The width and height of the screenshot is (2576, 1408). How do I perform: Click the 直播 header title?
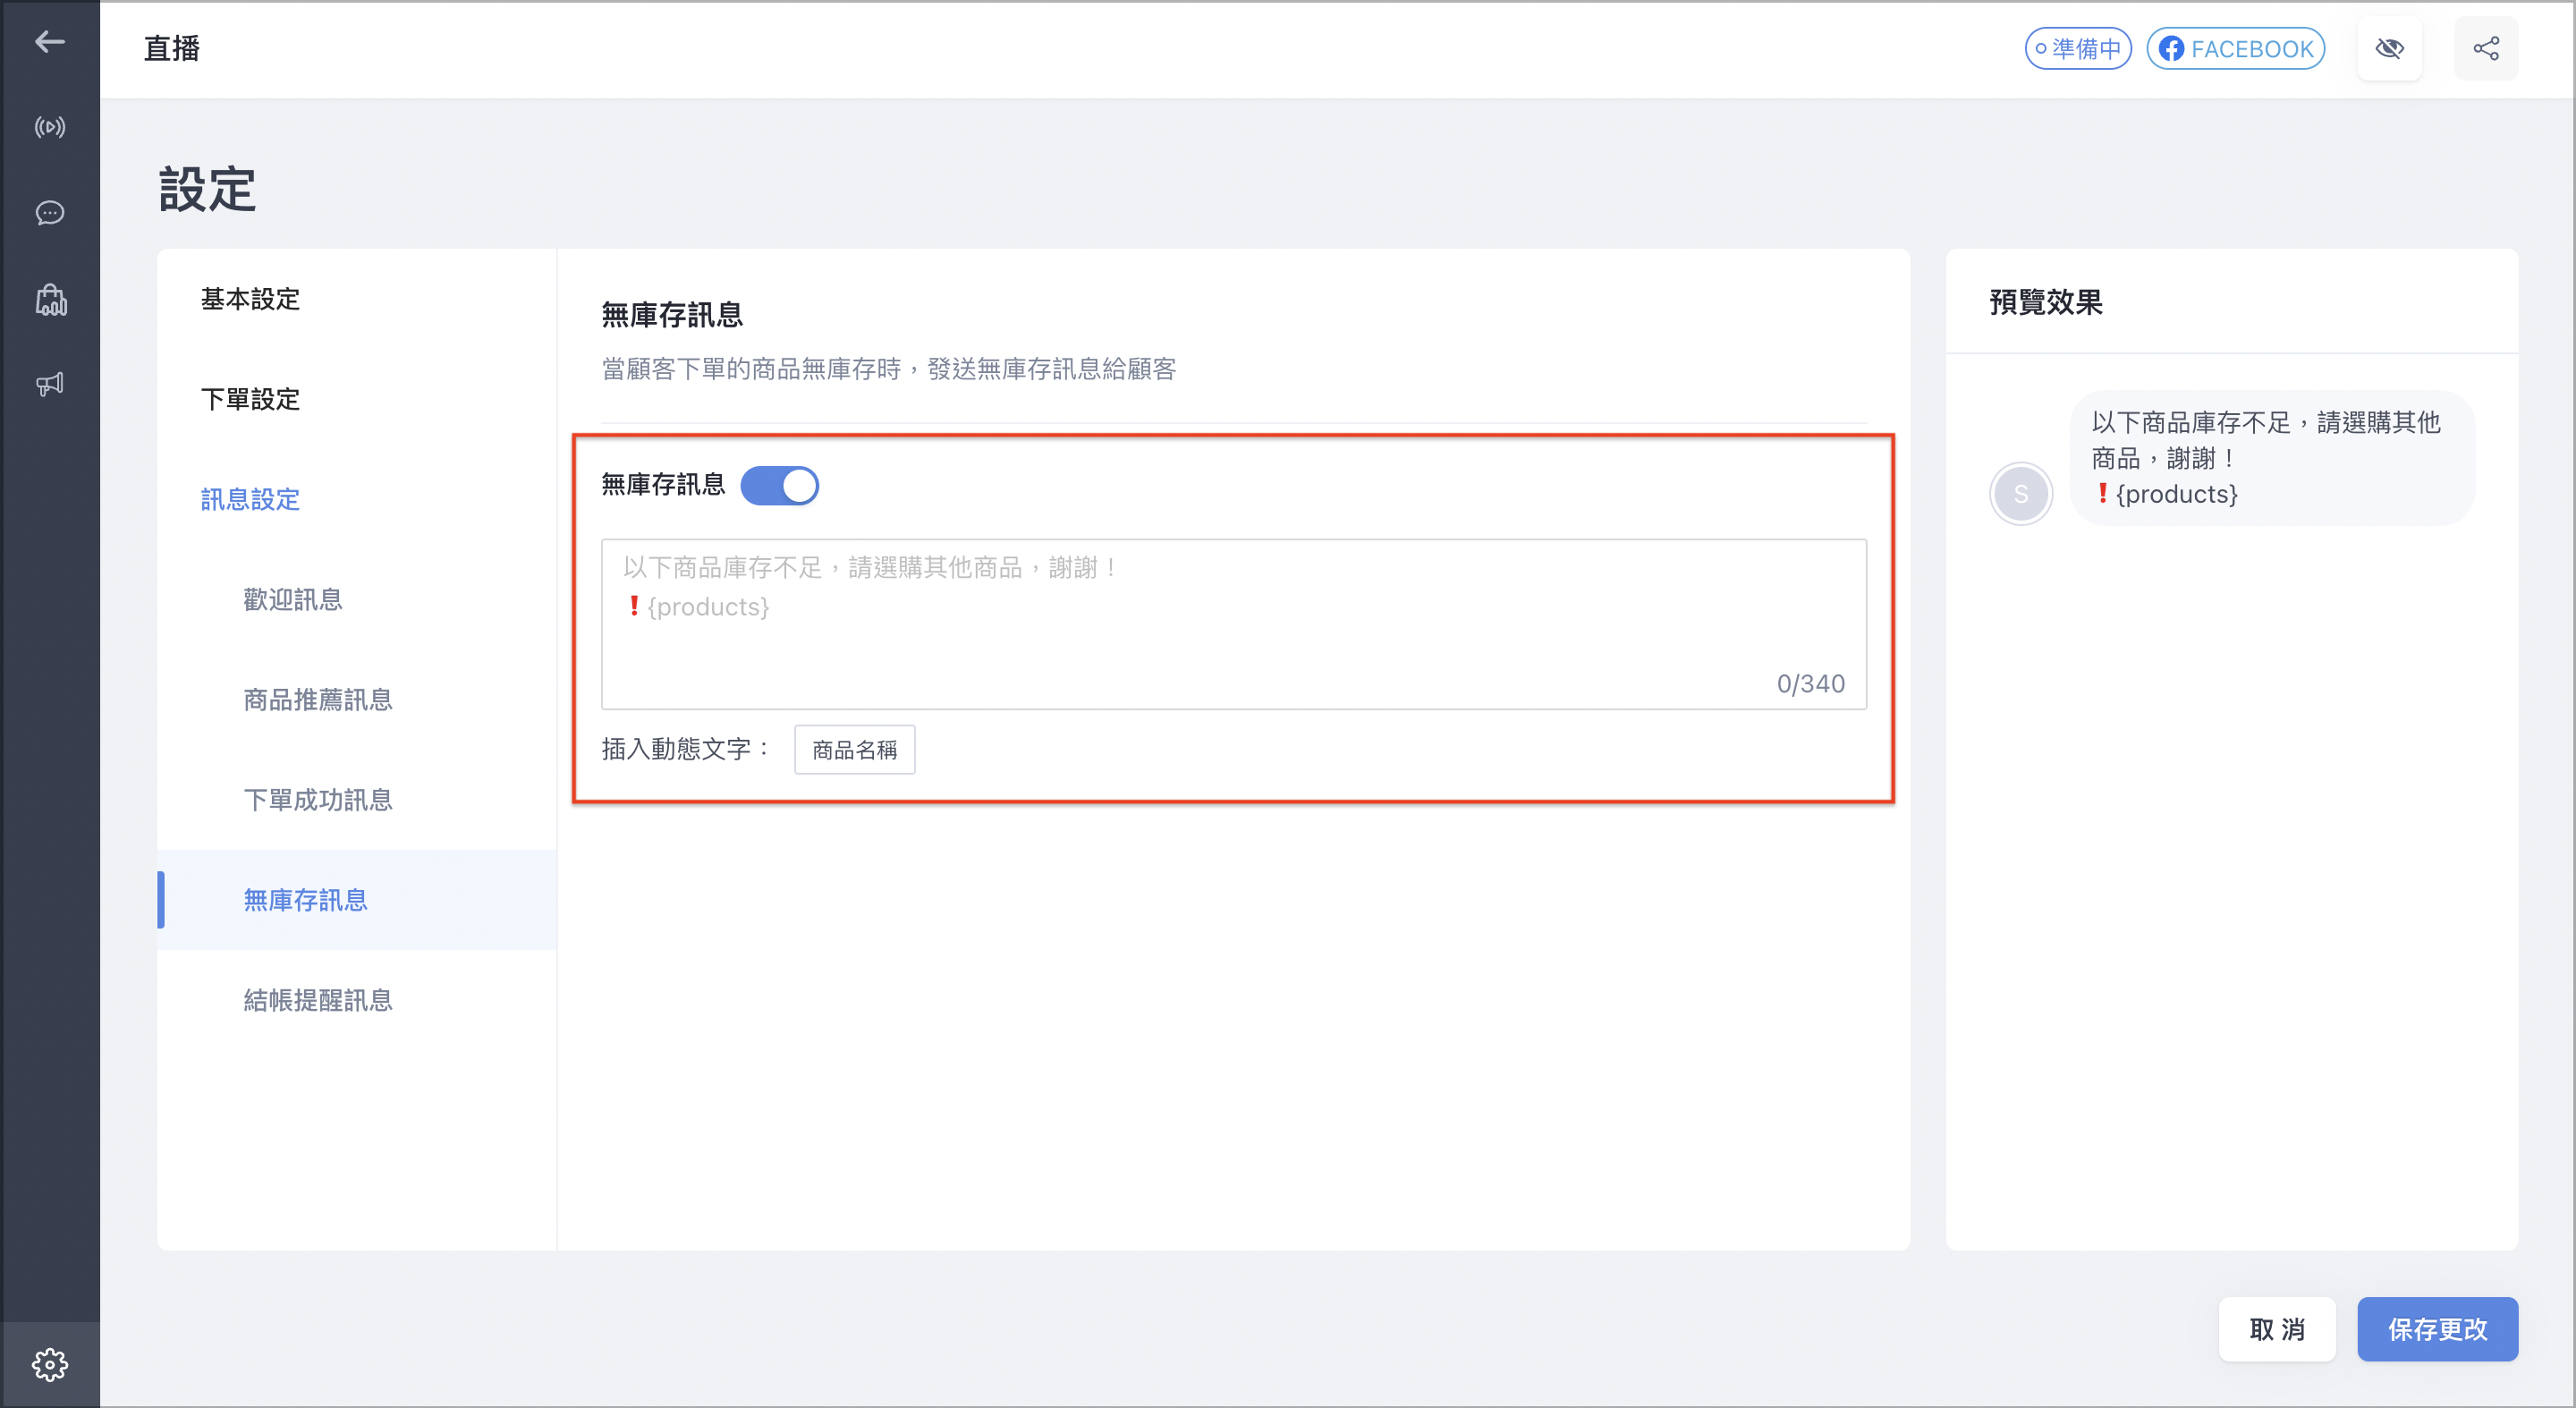point(171,48)
